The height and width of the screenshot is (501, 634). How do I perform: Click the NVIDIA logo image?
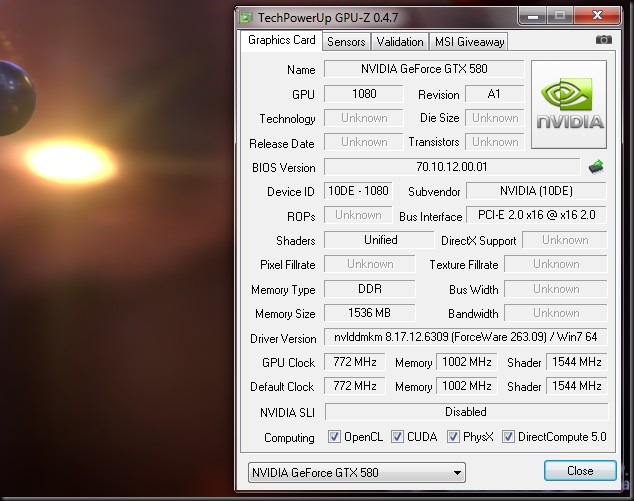tap(568, 105)
